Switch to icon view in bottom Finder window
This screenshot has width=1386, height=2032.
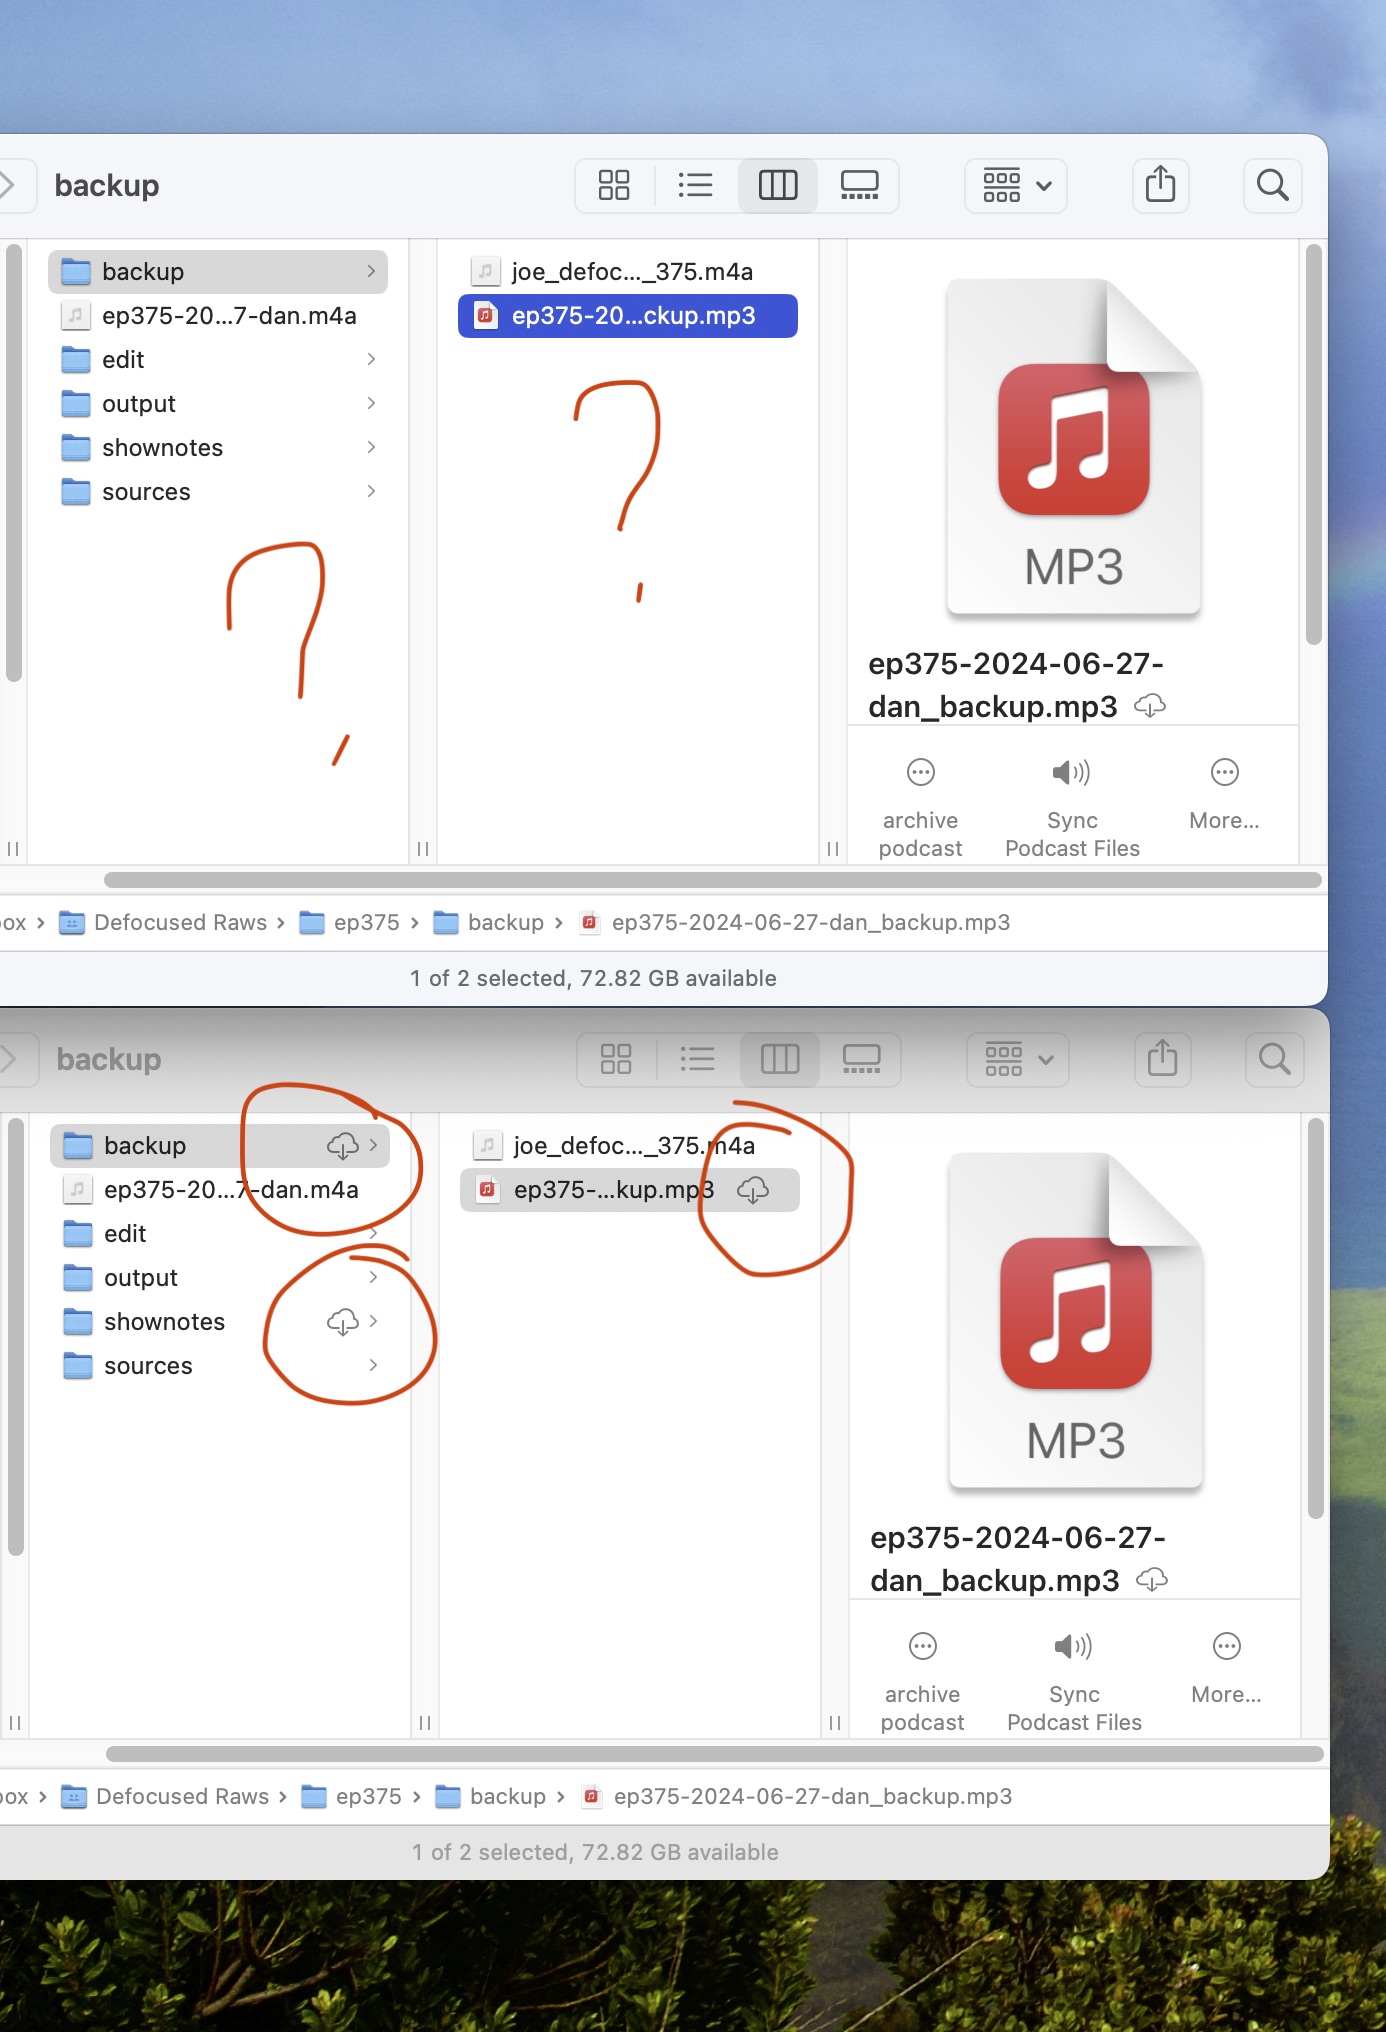616,1059
